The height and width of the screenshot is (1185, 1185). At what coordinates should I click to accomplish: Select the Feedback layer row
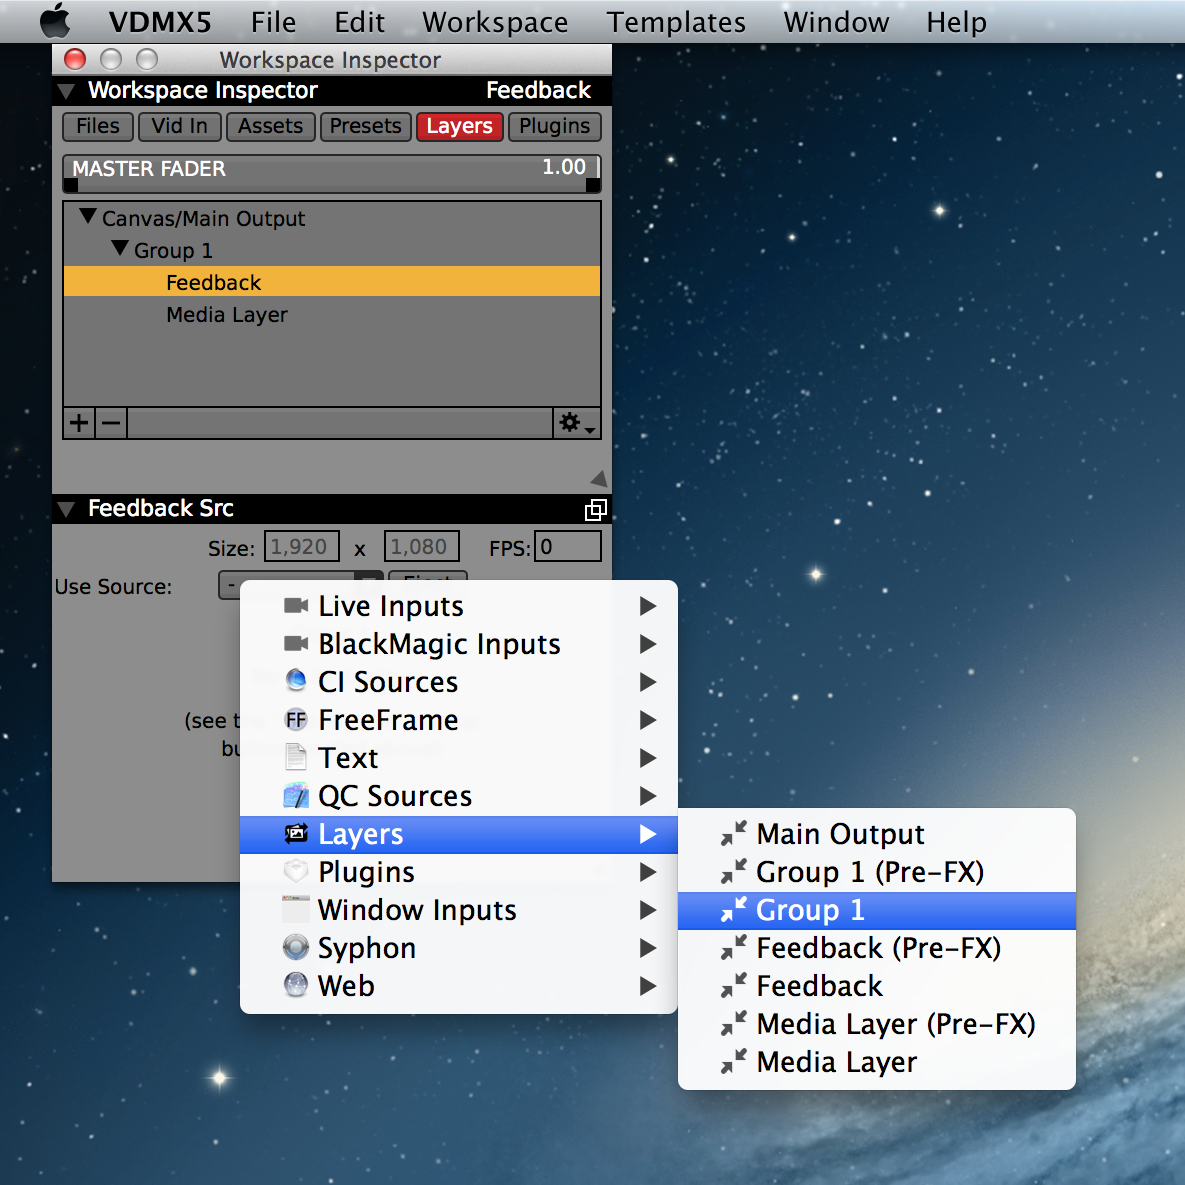tap(332, 281)
